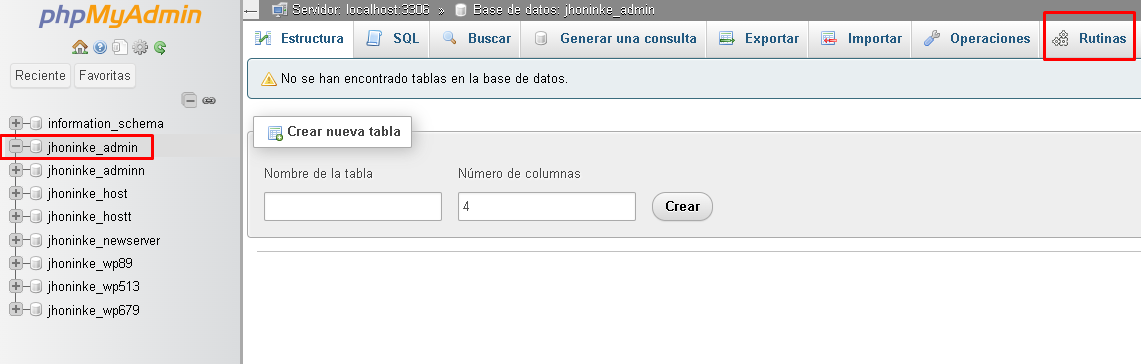Reload the navigation panel with green arrow
The width and height of the screenshot is (1141, 364).
[x=160, y=48]
